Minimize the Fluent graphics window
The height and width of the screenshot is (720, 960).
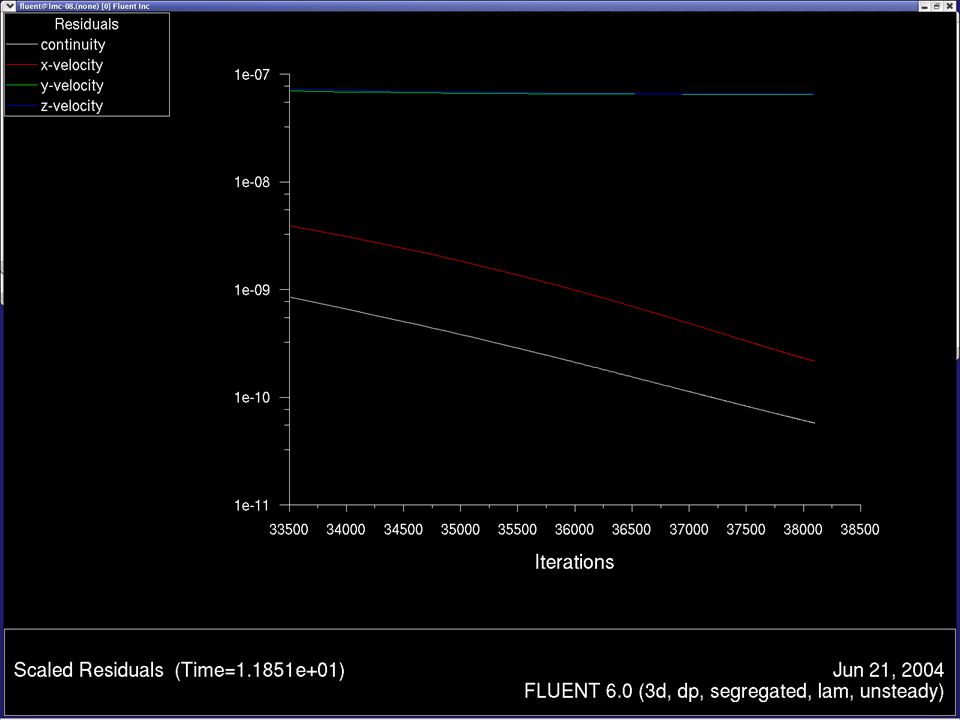tap(925, 6)
